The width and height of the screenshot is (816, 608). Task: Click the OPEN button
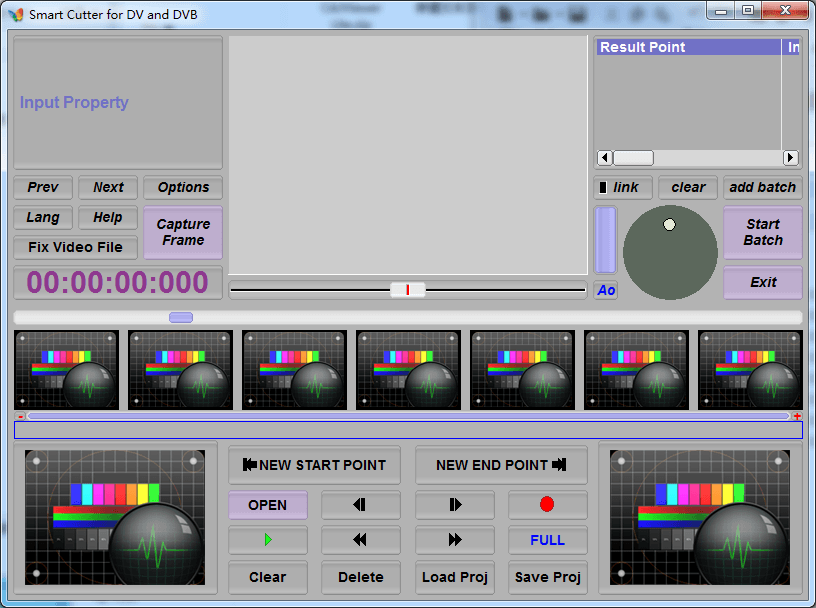[x=267, y=505]
